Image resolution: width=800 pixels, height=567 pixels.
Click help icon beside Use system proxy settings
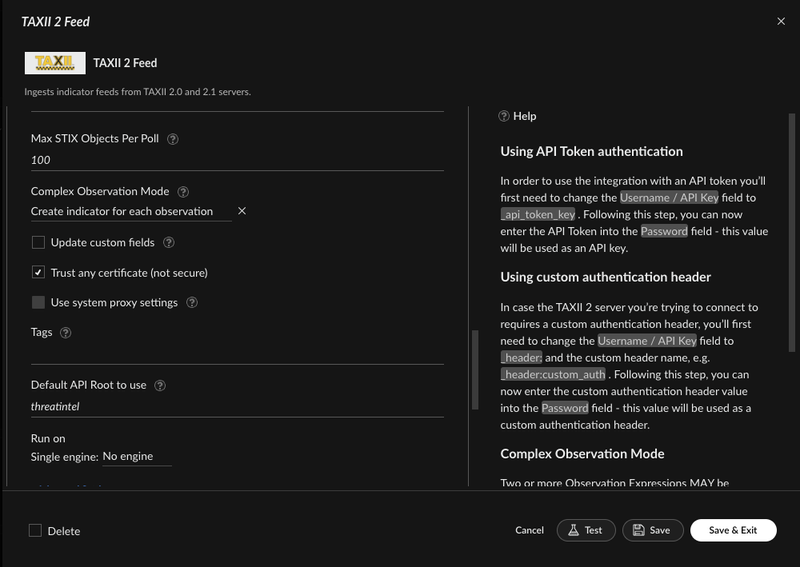coord(192,303)
